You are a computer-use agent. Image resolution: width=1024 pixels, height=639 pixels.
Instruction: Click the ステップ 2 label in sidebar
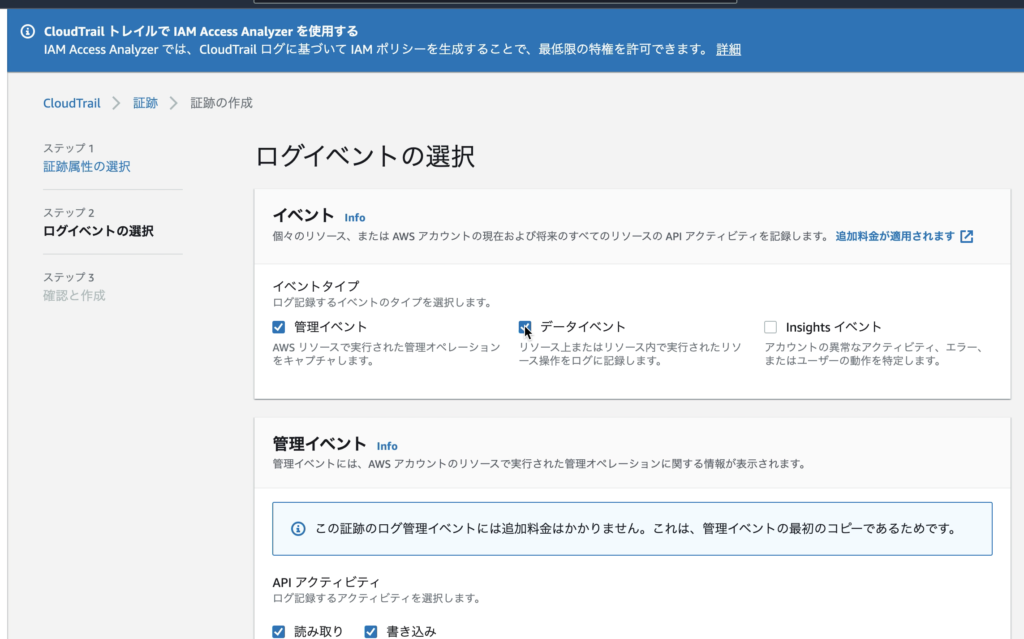[69, 213]
